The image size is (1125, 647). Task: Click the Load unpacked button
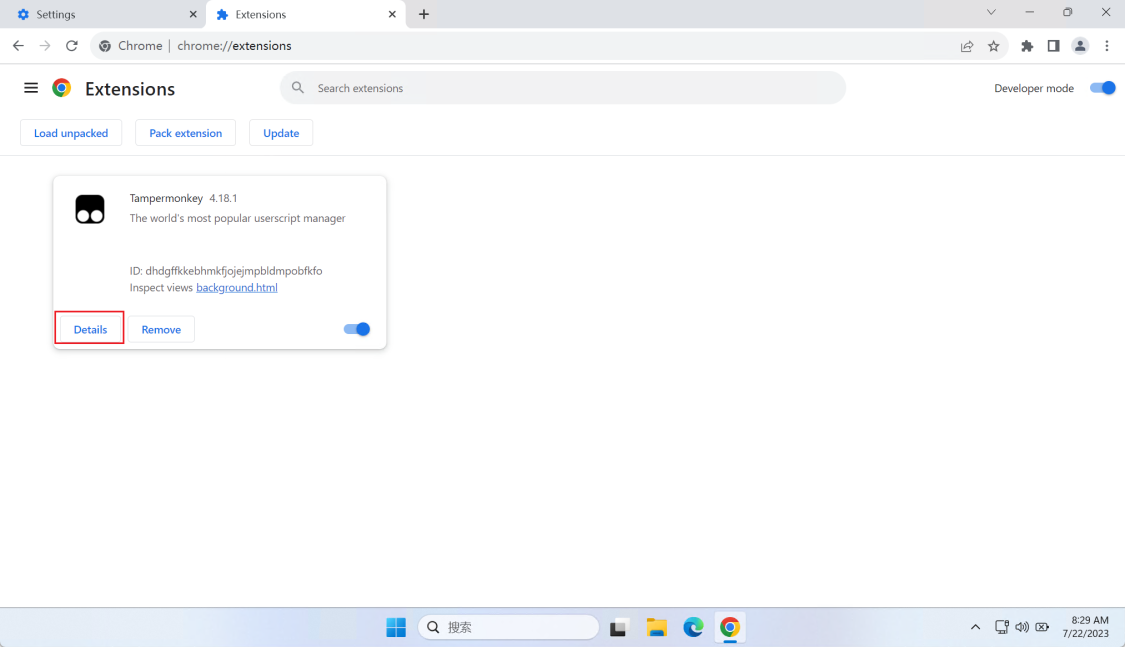[x=71, y=133]
